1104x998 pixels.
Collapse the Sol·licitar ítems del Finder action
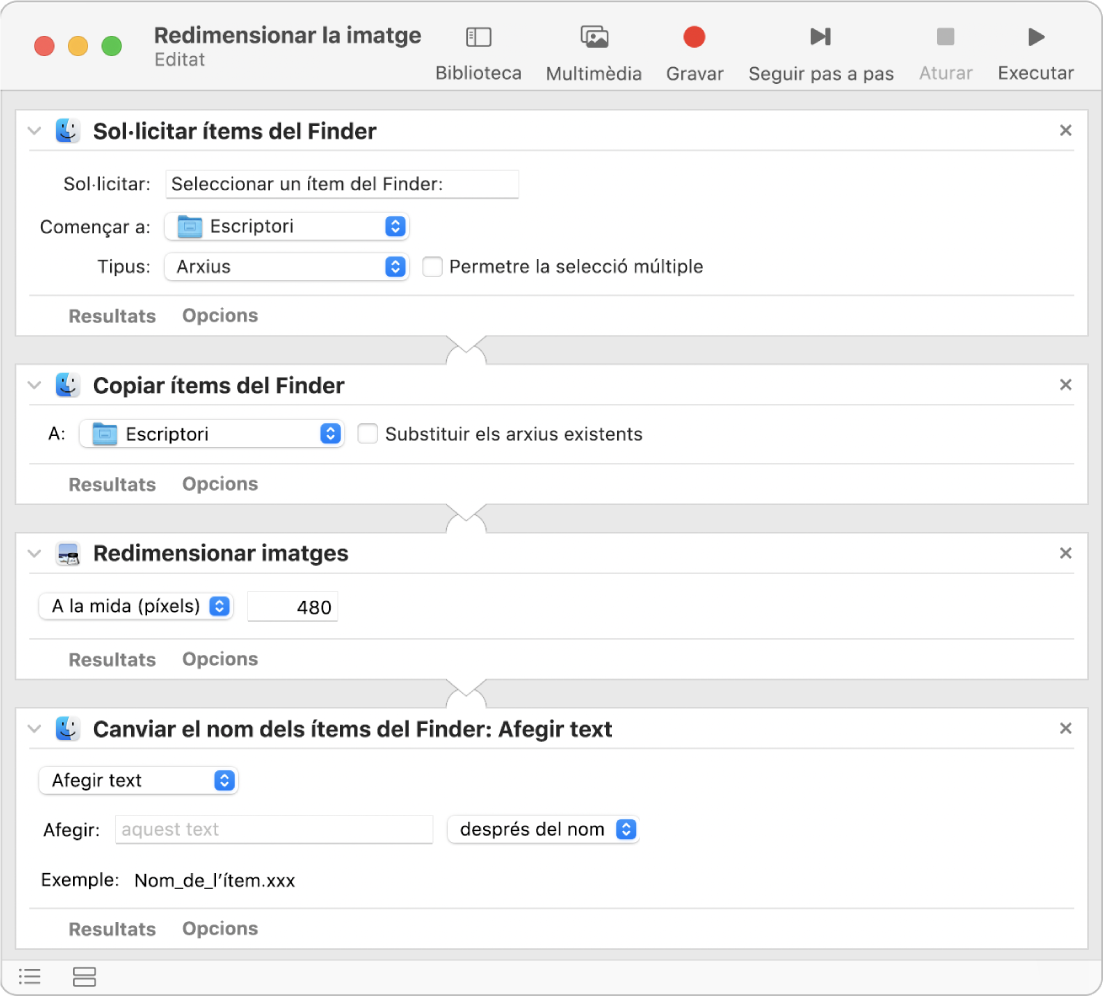(35, 131)
